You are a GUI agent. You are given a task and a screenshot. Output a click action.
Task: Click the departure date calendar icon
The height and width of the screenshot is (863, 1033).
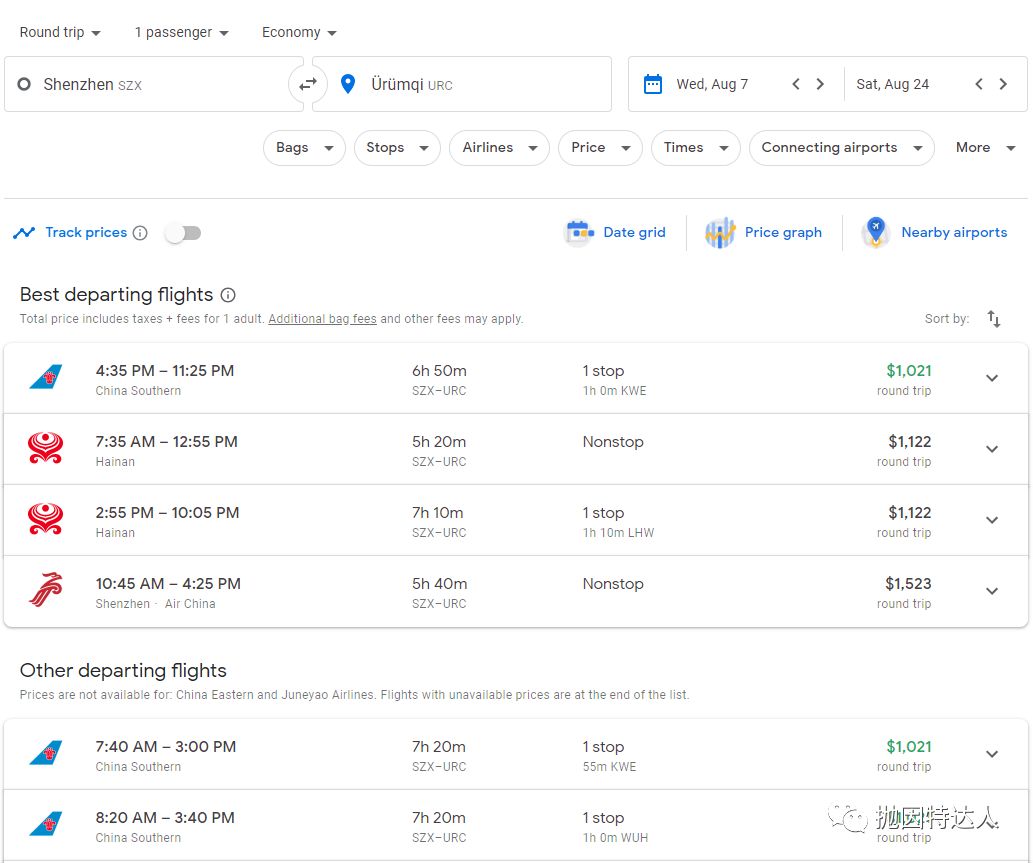point(653,84)
